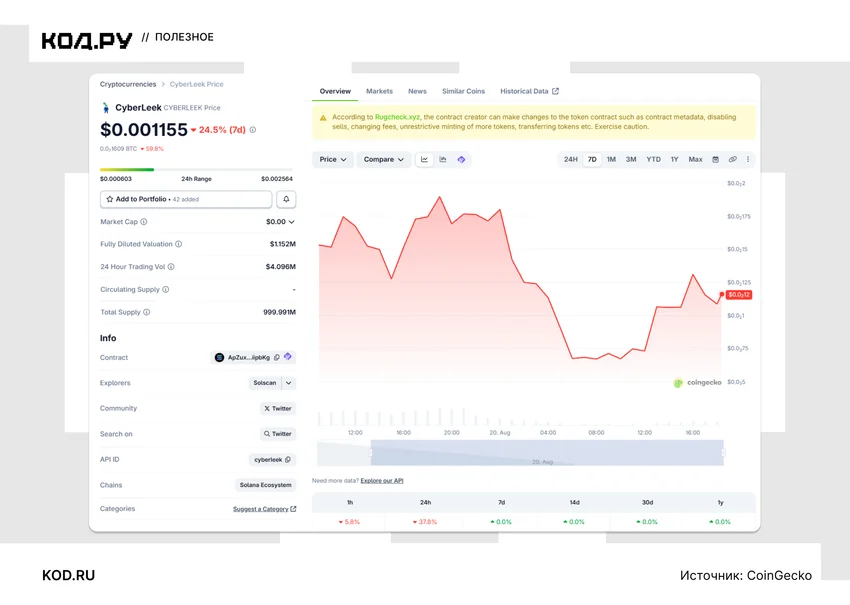Click the Solana Ecosystem chain tag
This screenshot has height=605, width=850.
(266, 485)
